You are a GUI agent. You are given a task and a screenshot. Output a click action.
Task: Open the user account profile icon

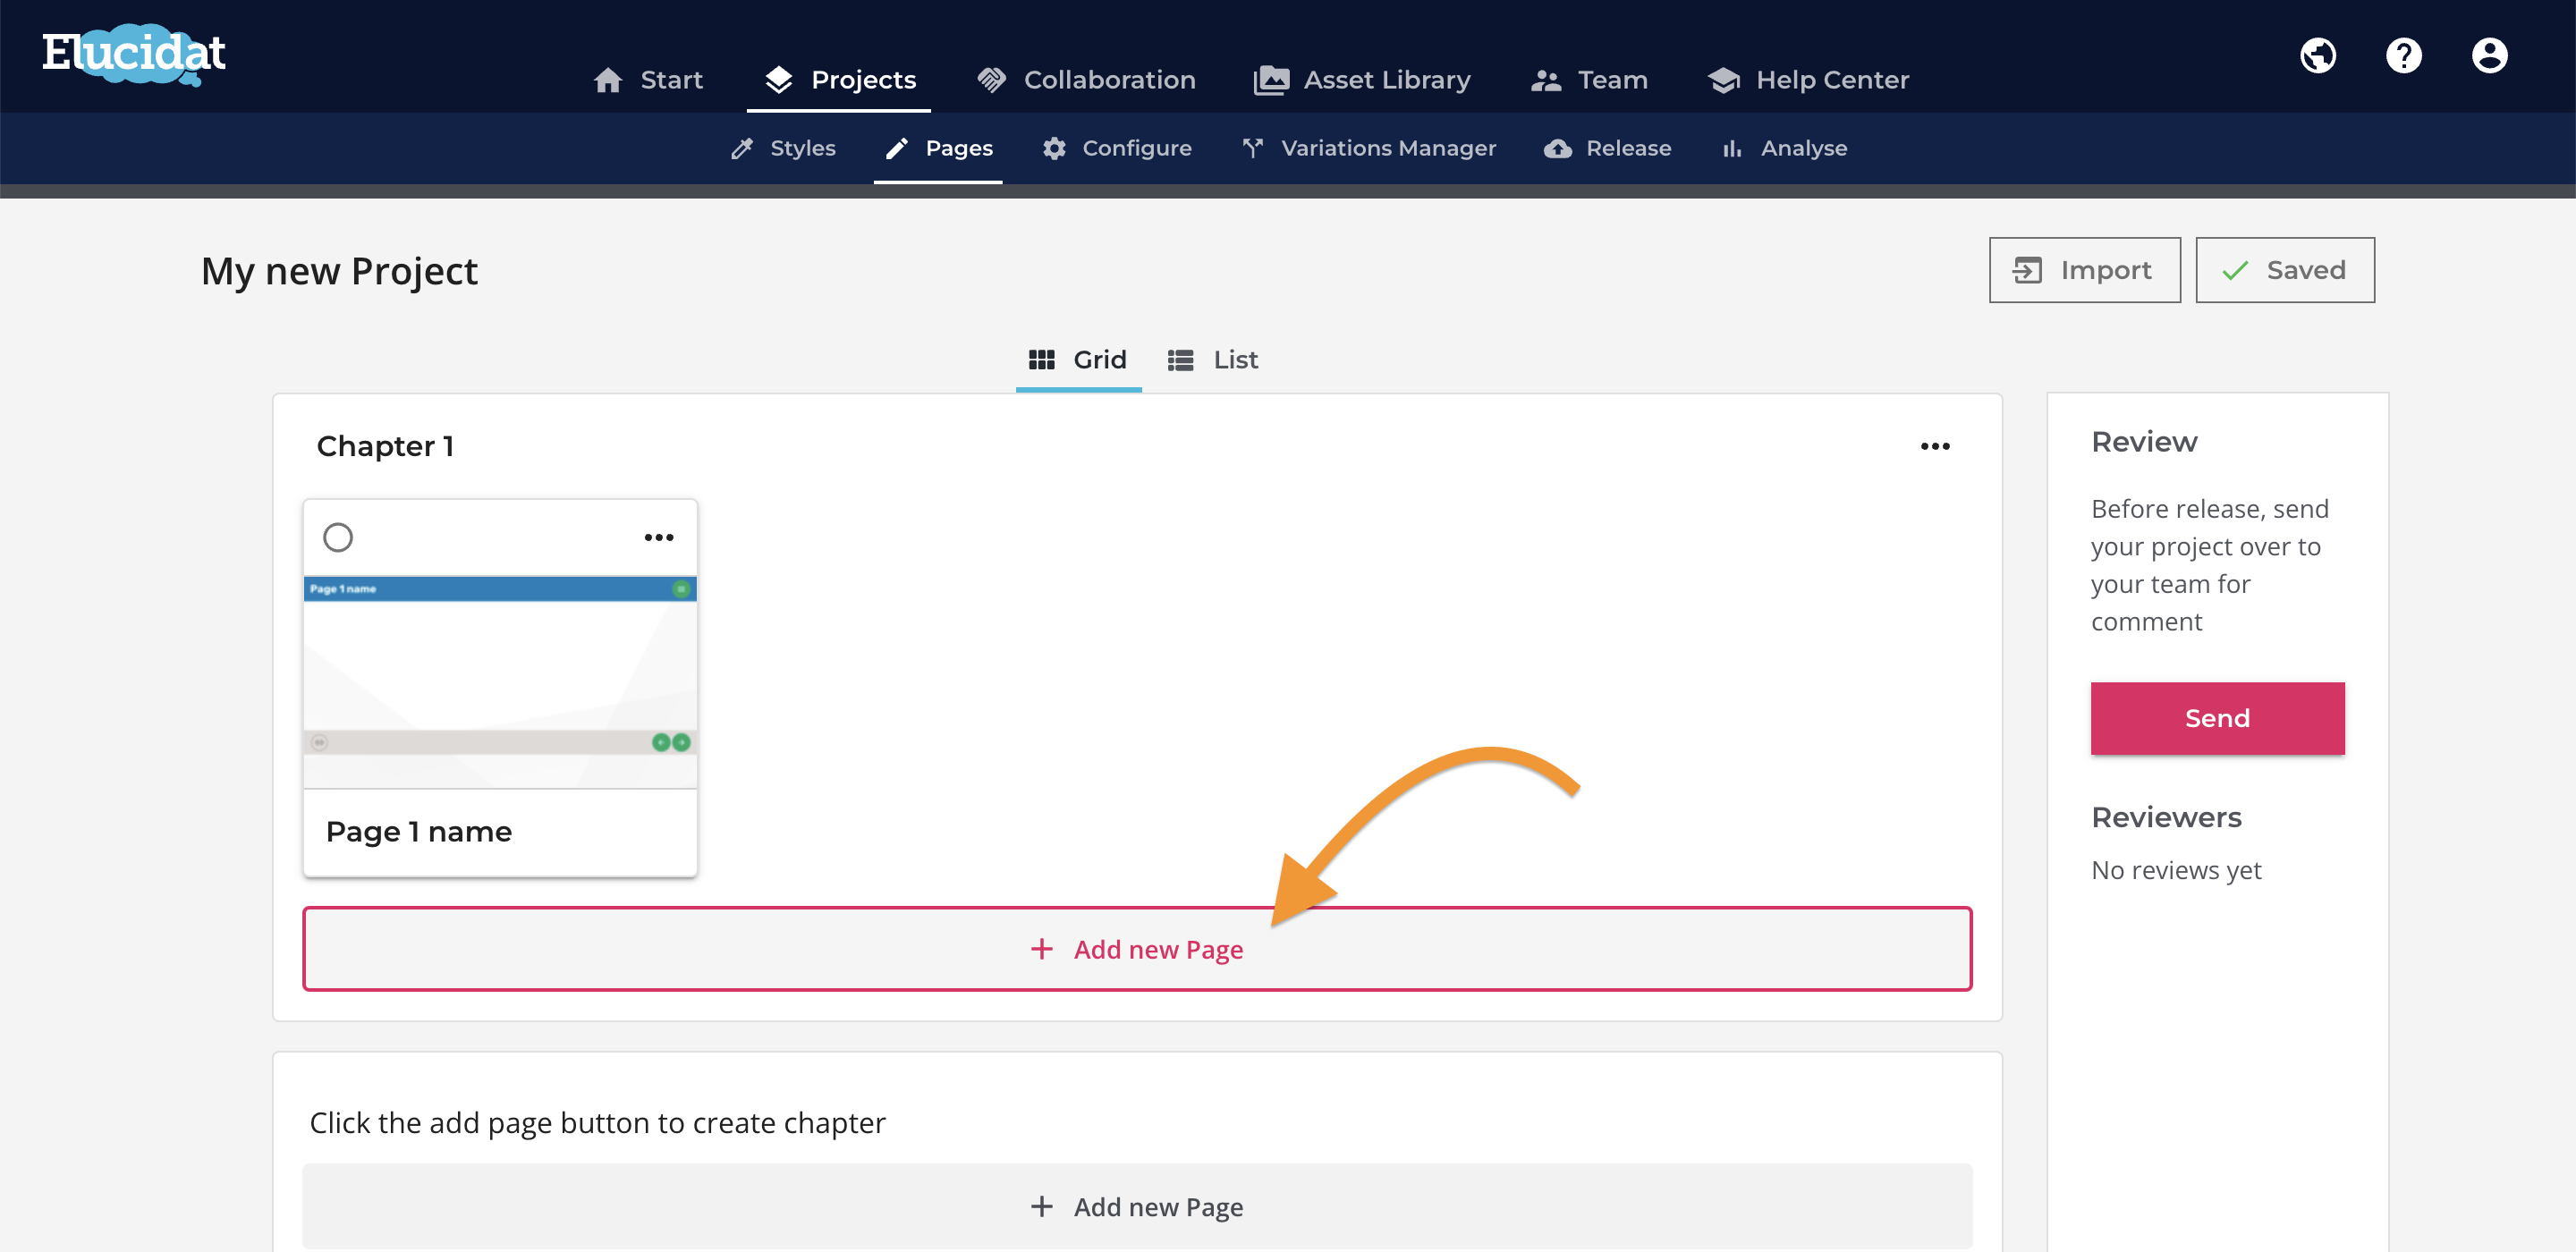pos(2489,55)
